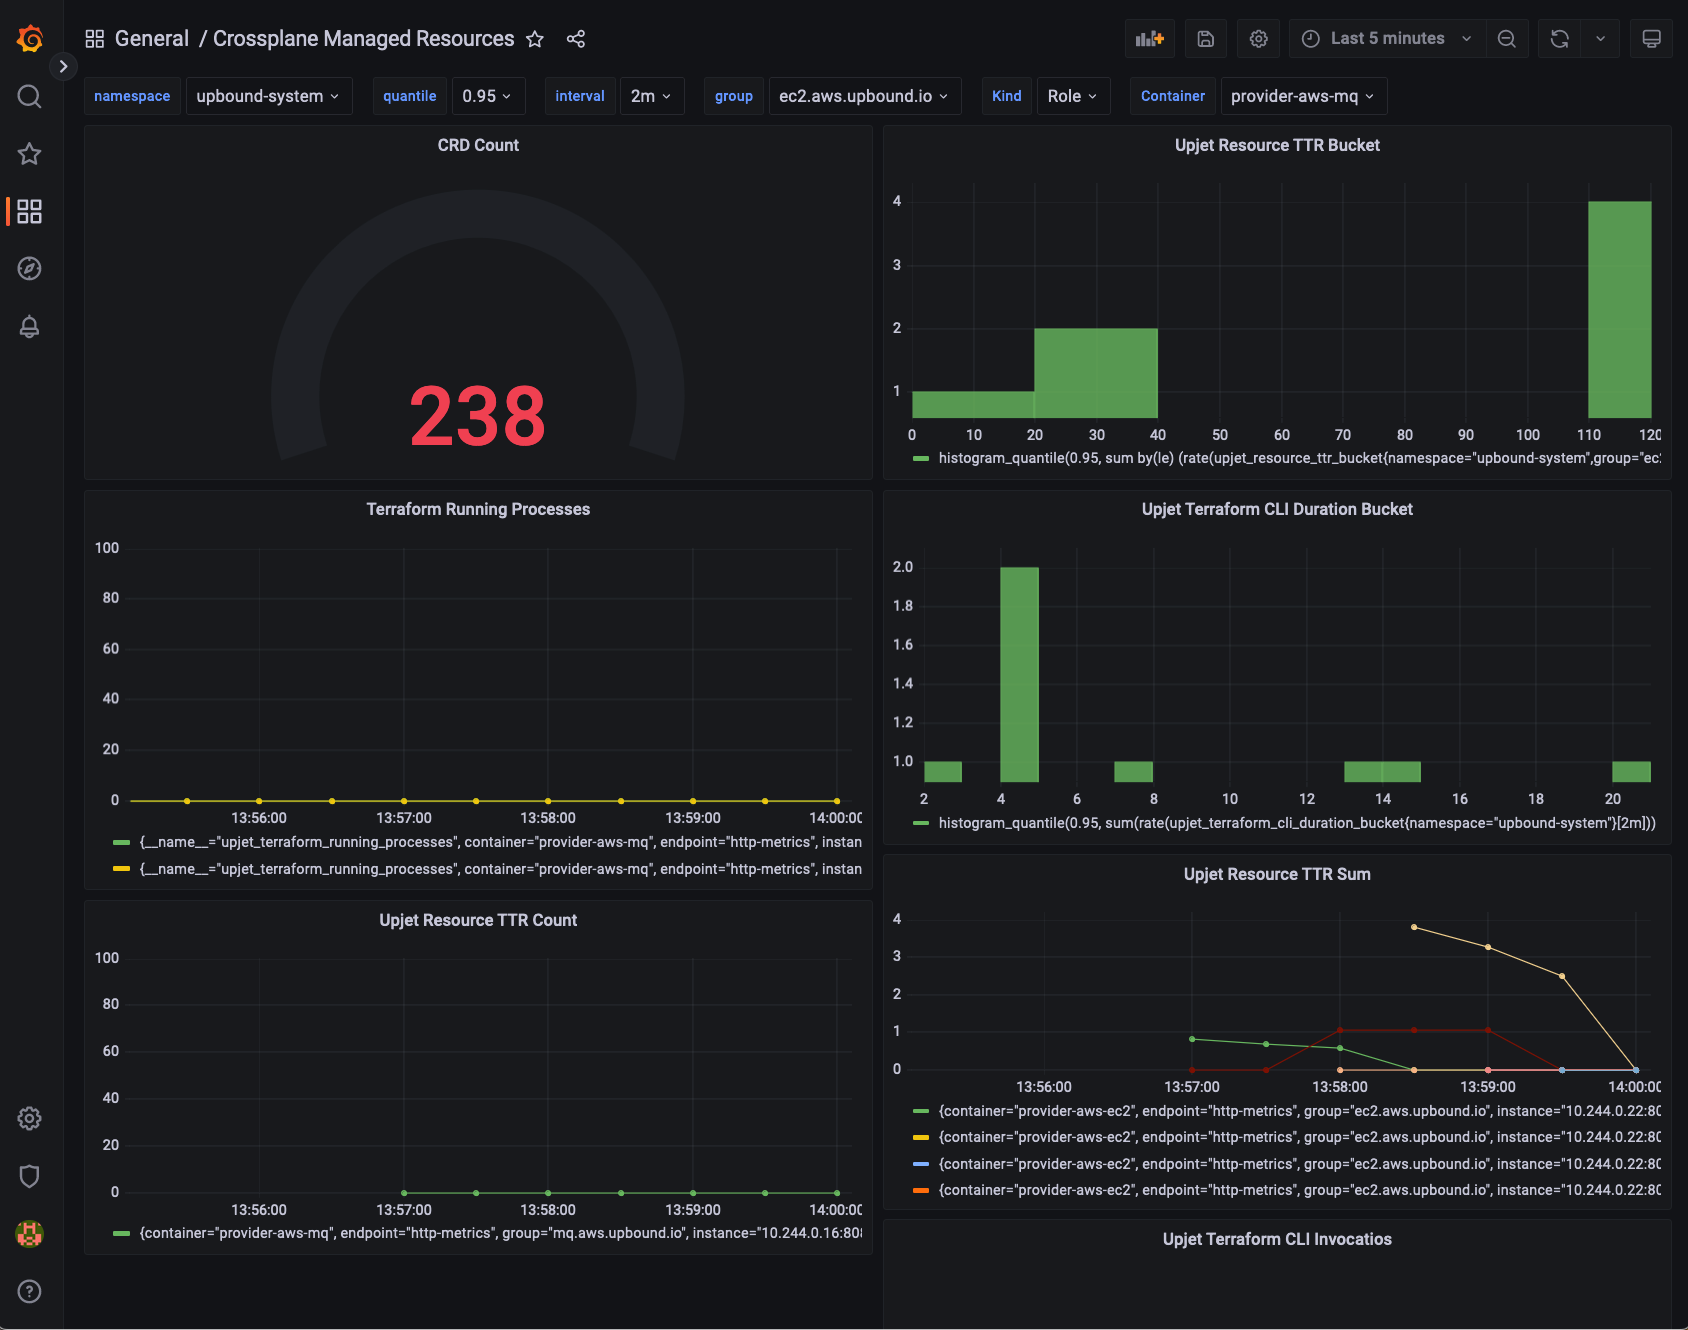Click the Crossplane Managed Resources title
The width and height of the screenshot is (1688, 1330).
click(x=364, y=39)
